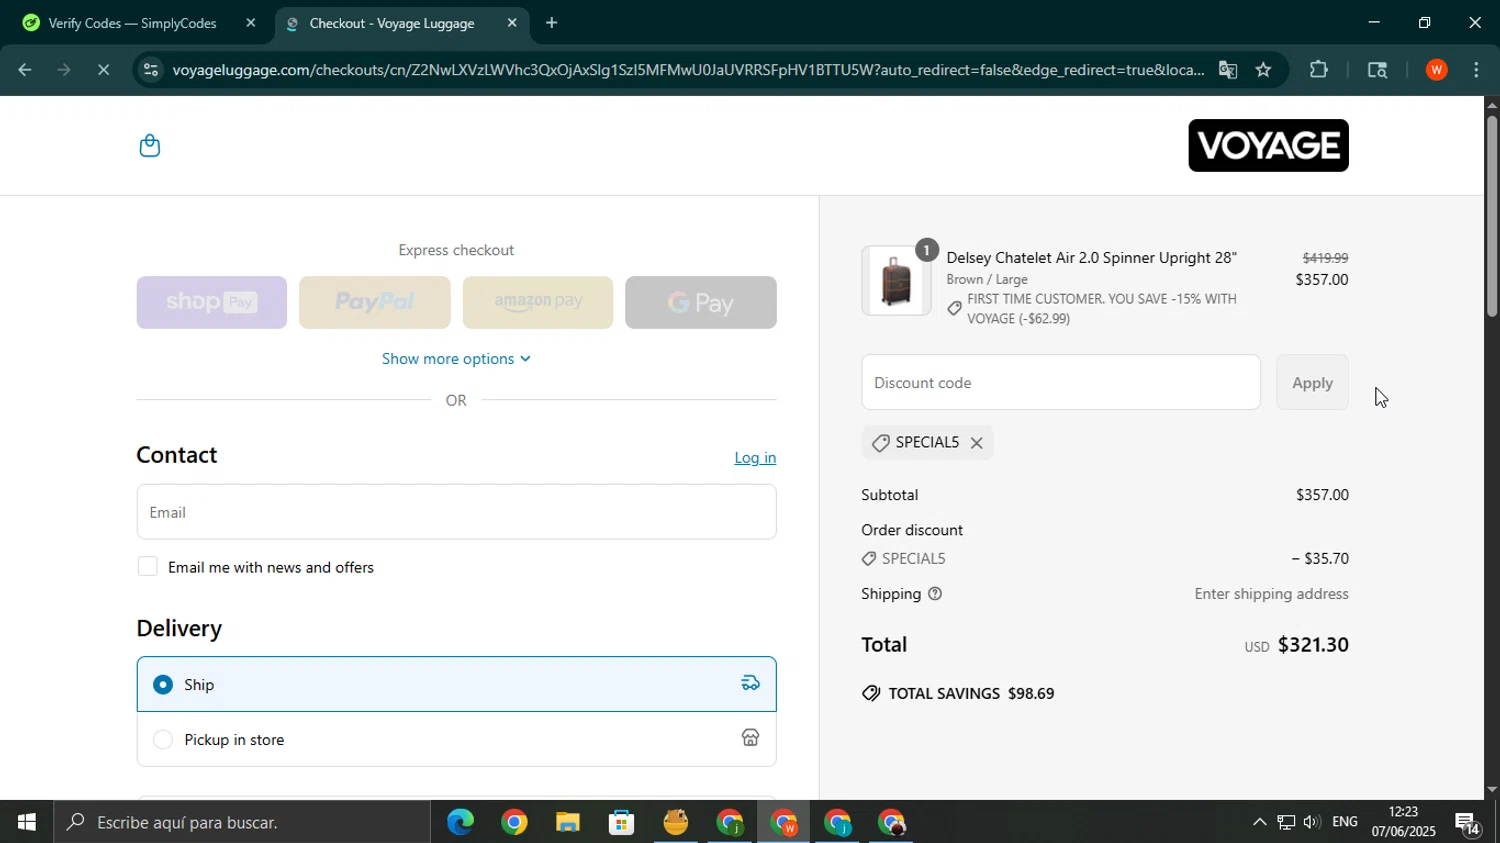Close the Checkout Voyage Luggage tab

pyautogui.click(x=512, y=23)
